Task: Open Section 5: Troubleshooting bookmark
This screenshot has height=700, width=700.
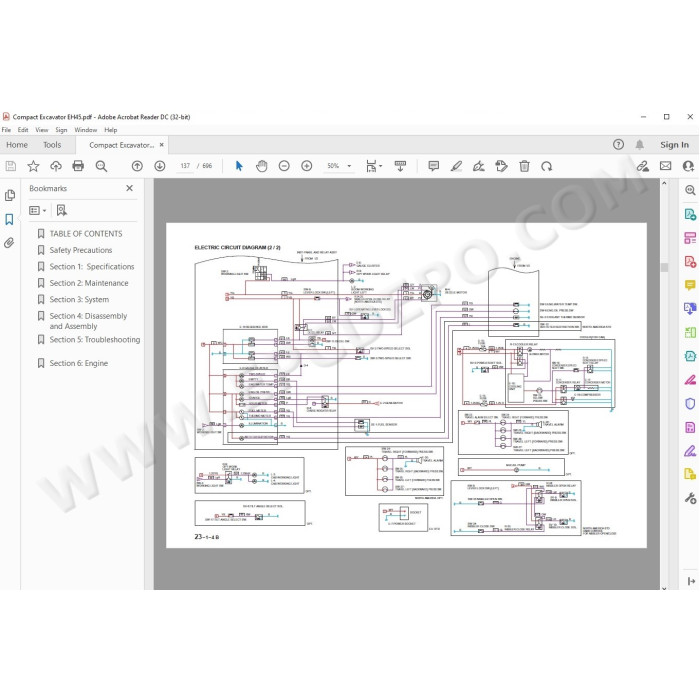Action: (95, 340)
